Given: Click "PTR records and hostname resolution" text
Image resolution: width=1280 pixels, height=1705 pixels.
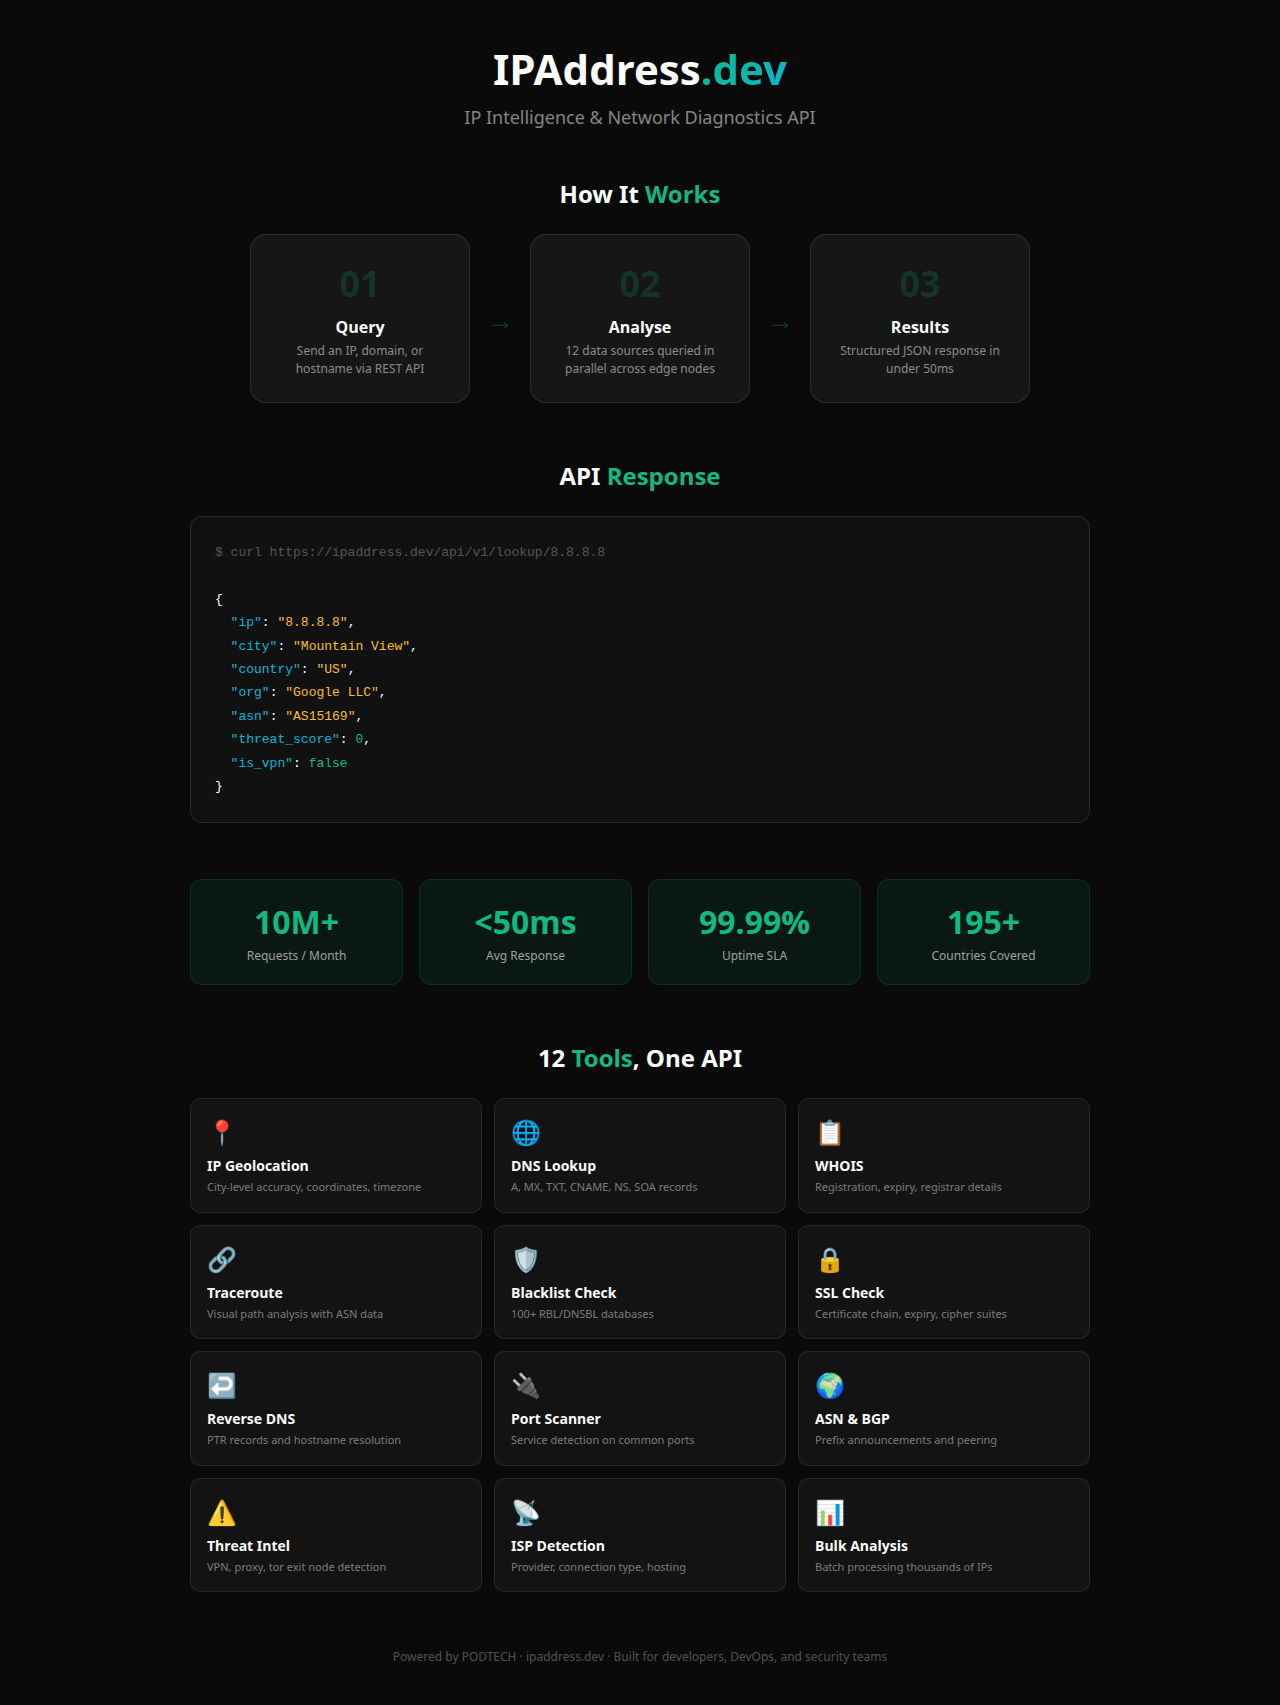Looking at the screenshot, I should [x=304, y=1440].
